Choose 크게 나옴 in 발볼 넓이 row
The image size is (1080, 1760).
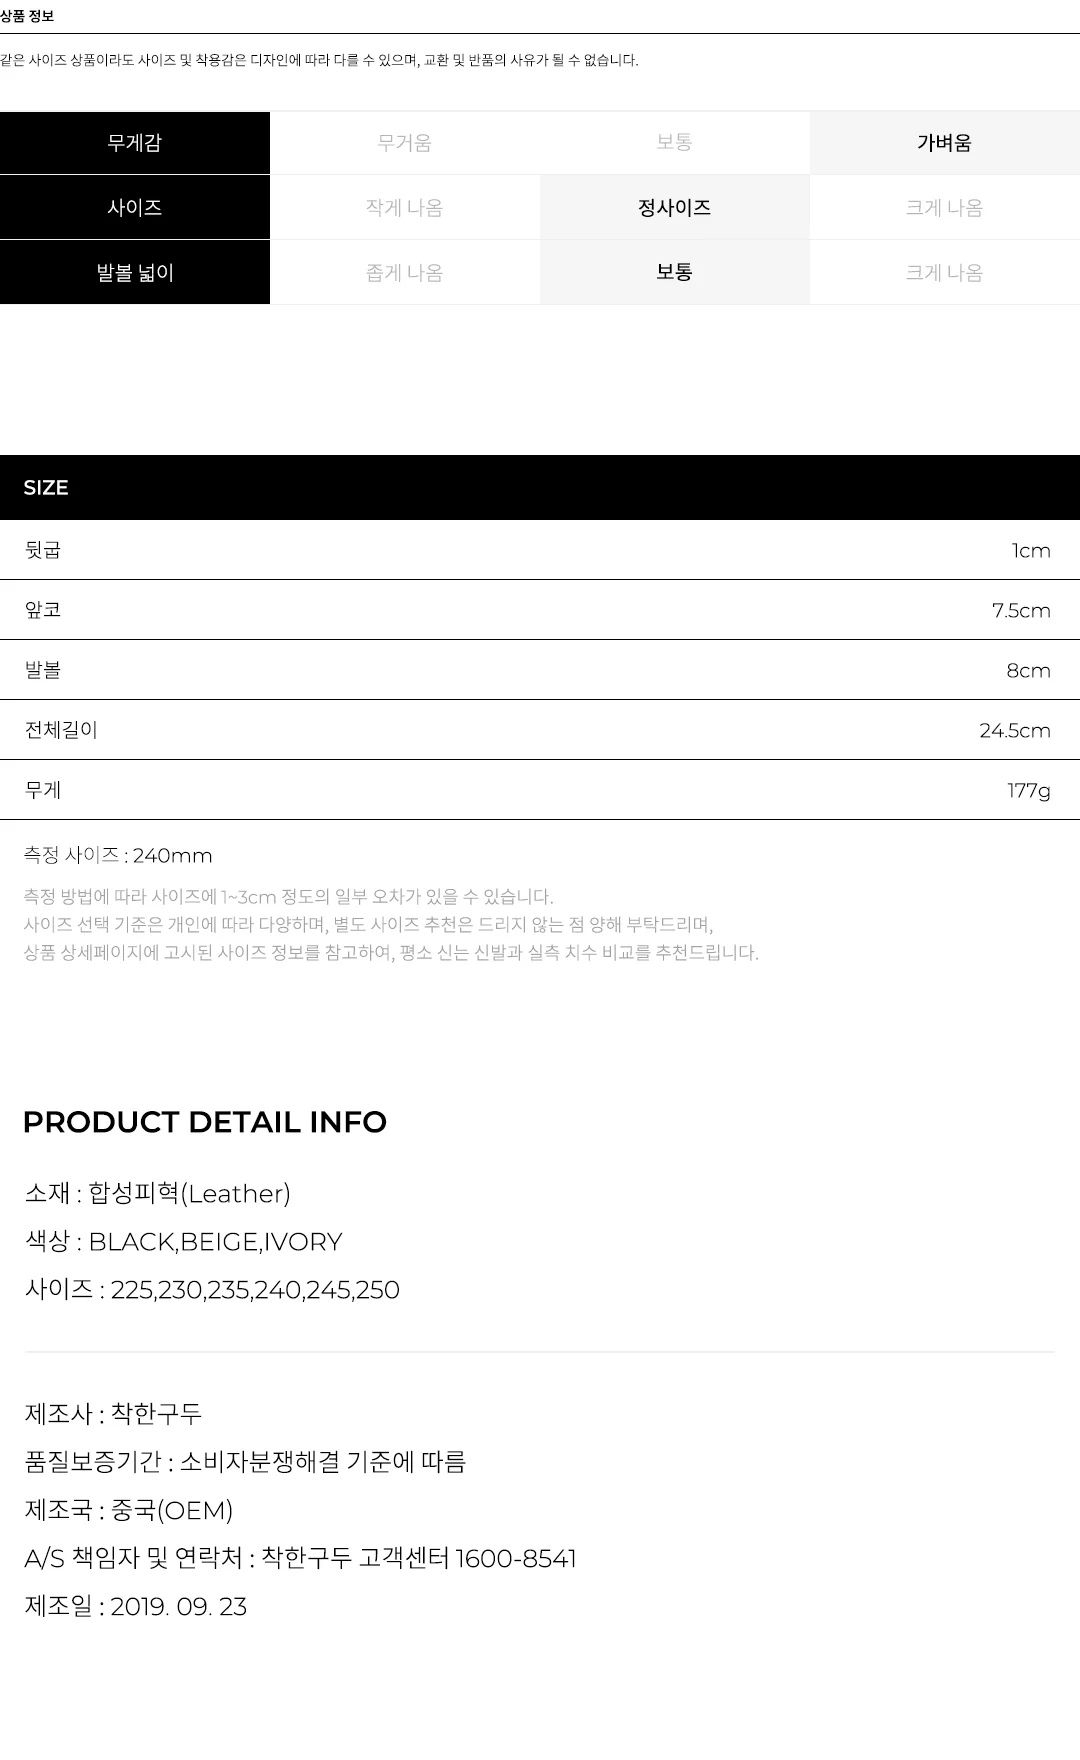tap(944, 272)
